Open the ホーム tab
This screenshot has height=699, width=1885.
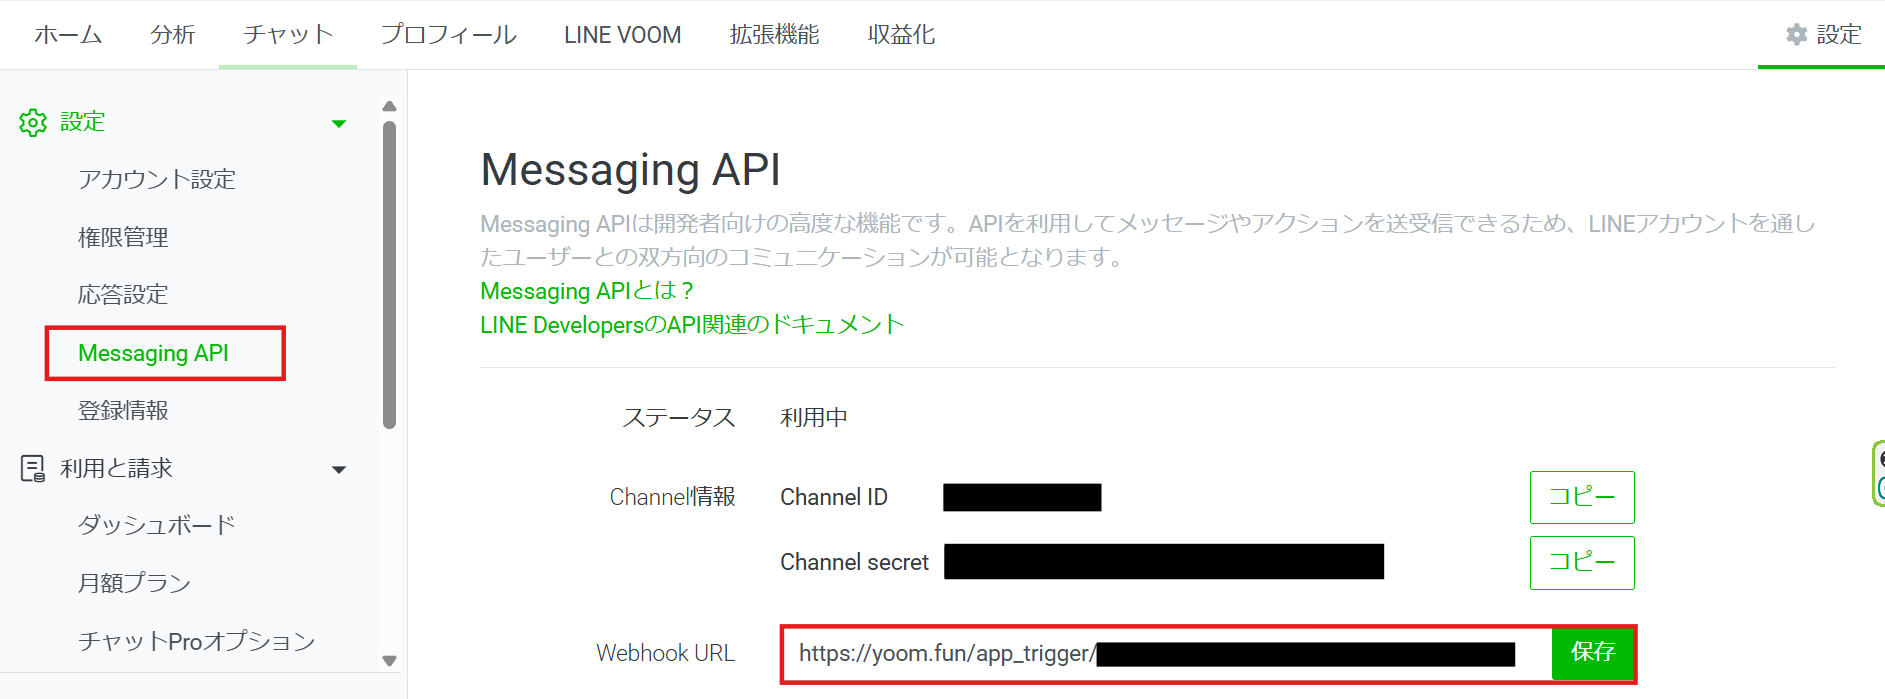pos(68,35)
